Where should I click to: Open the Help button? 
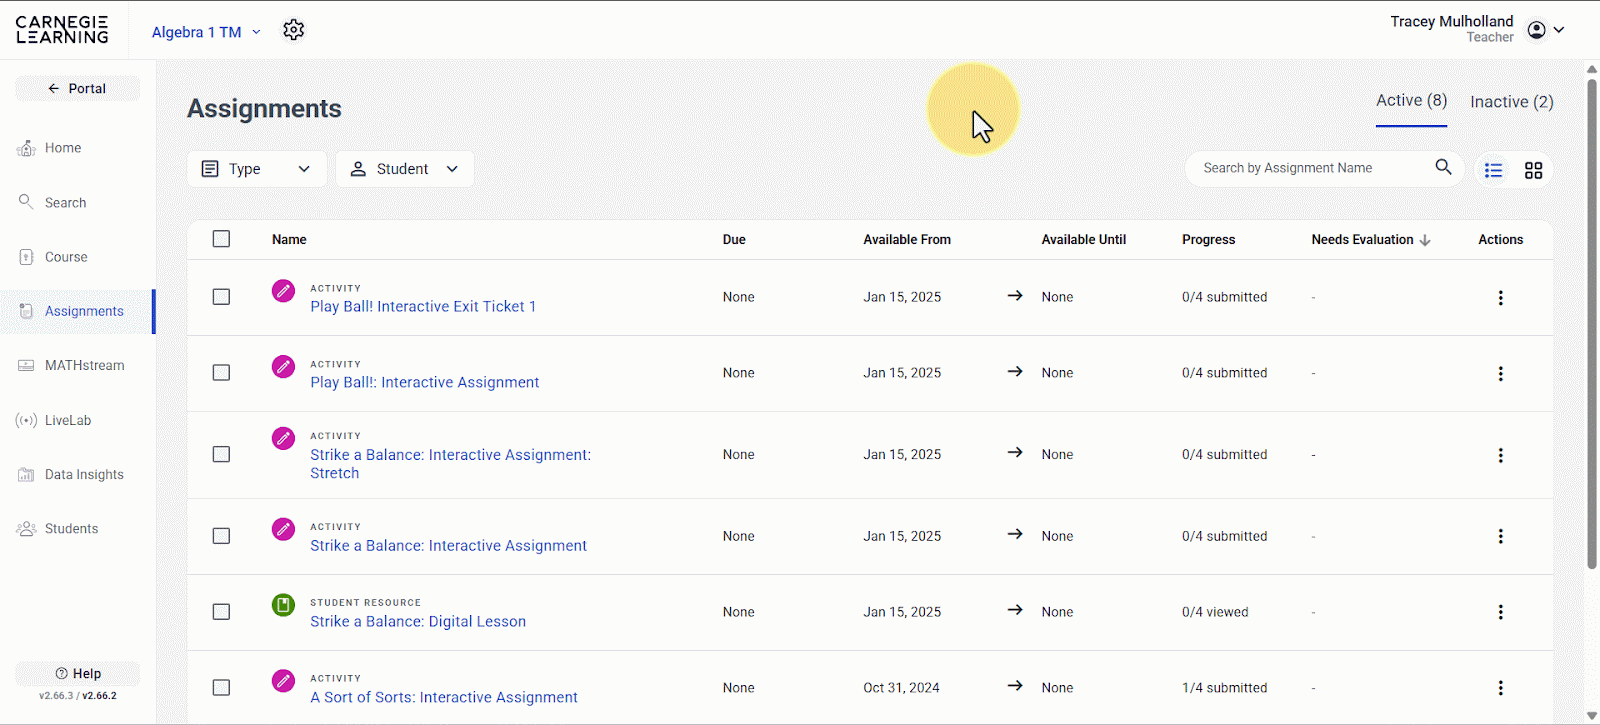click(x=77, y=673)
